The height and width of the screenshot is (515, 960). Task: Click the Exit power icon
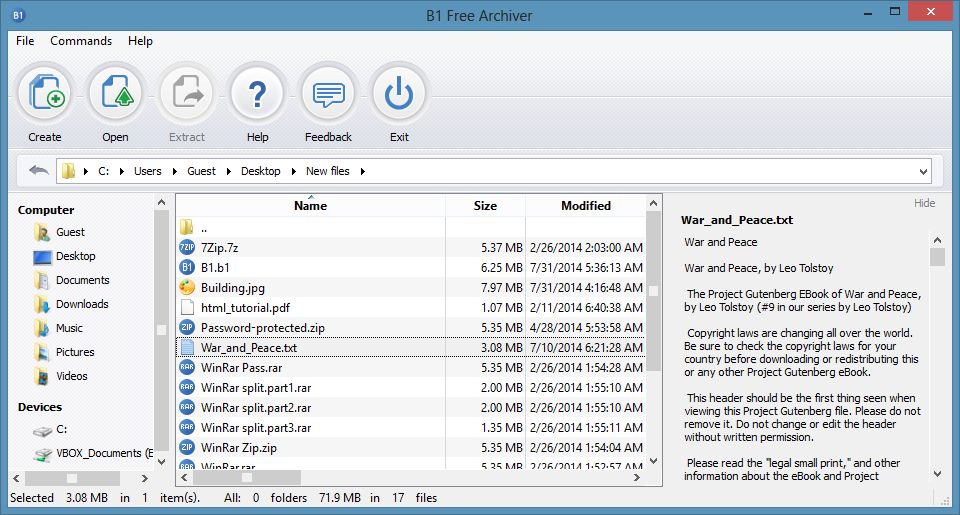399,94
